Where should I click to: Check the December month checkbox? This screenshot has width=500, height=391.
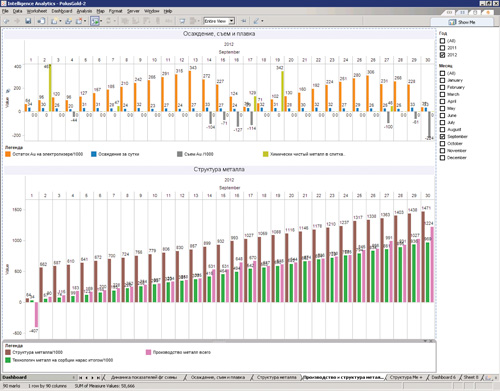tap(442, 158)
